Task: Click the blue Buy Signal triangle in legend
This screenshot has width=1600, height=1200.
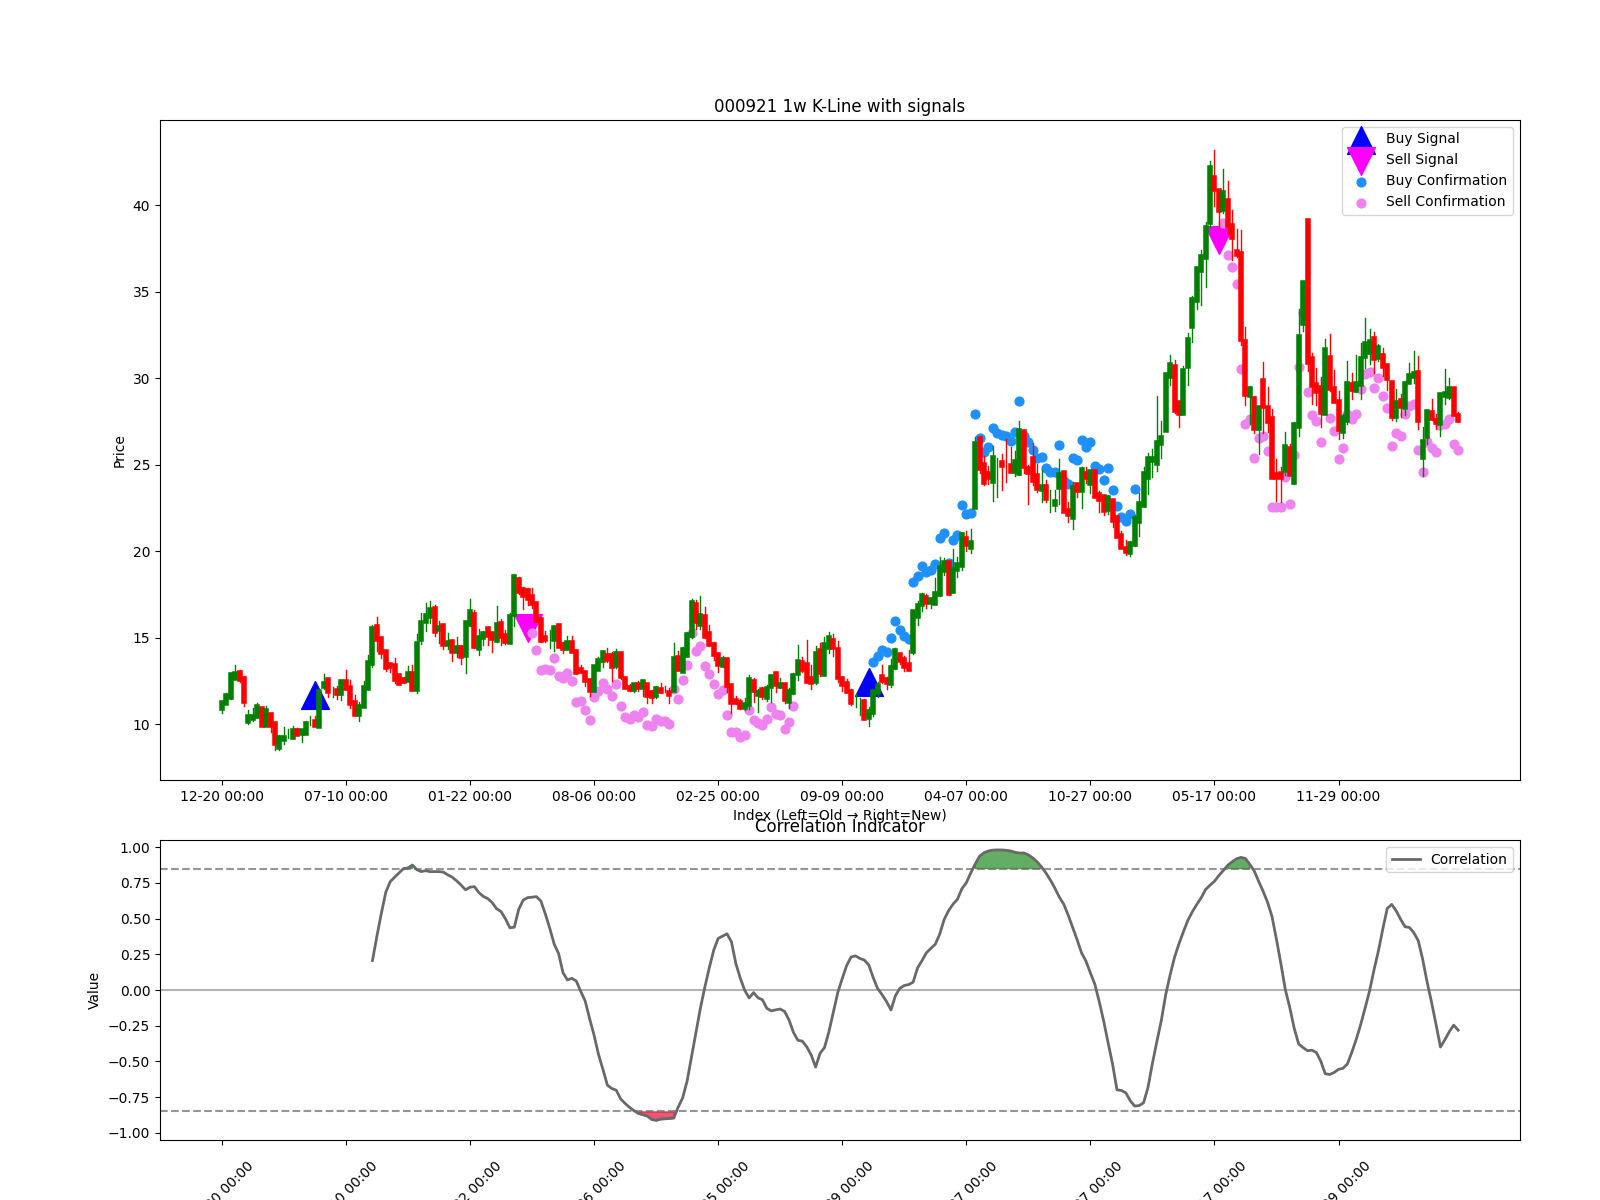Action: tap(1361, 139)
